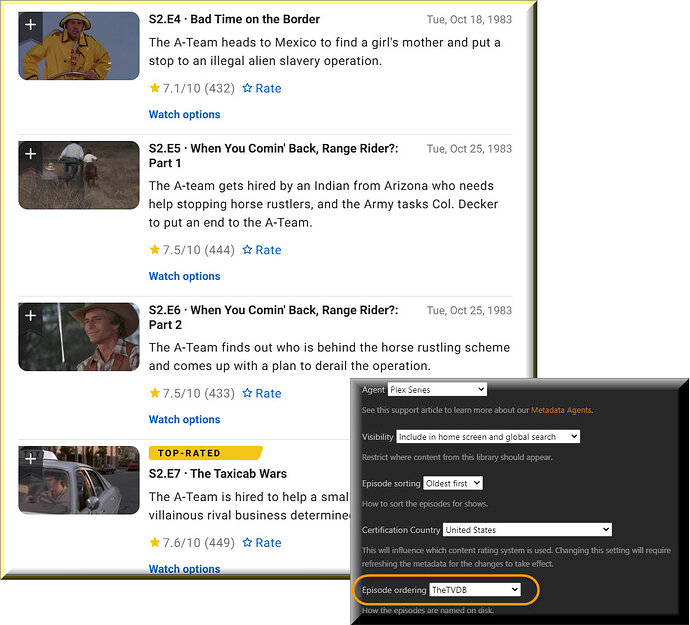Viewport: 690px width, 625px height.
Task: Rate episode S2.E5 with the star
Action: coord(262,250)
